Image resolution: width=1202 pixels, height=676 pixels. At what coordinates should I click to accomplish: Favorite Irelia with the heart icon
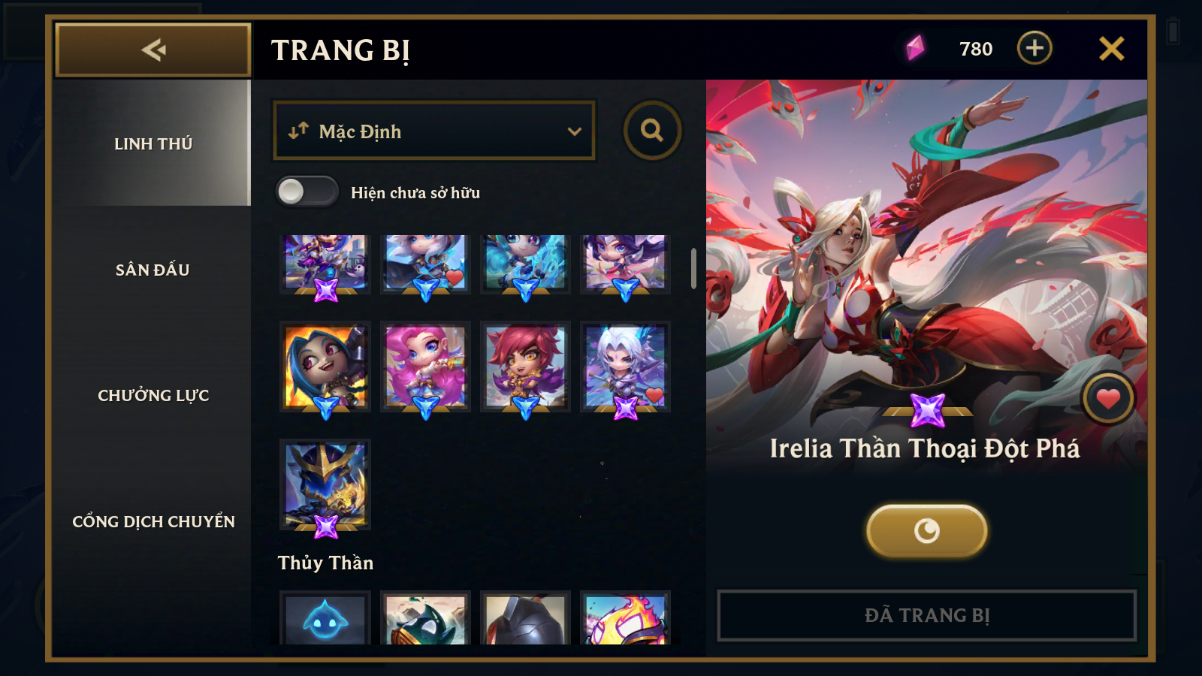click(1107, 399)
